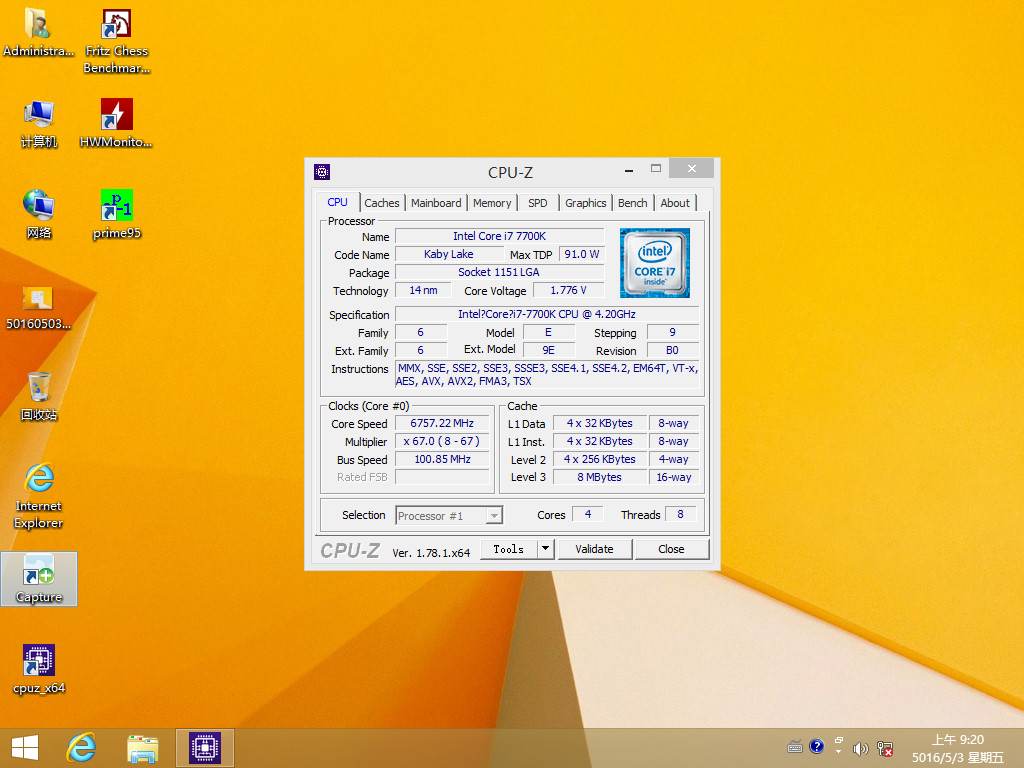Switch to the Mainboard tab
1024x768 pixels.
click(436, 203)
